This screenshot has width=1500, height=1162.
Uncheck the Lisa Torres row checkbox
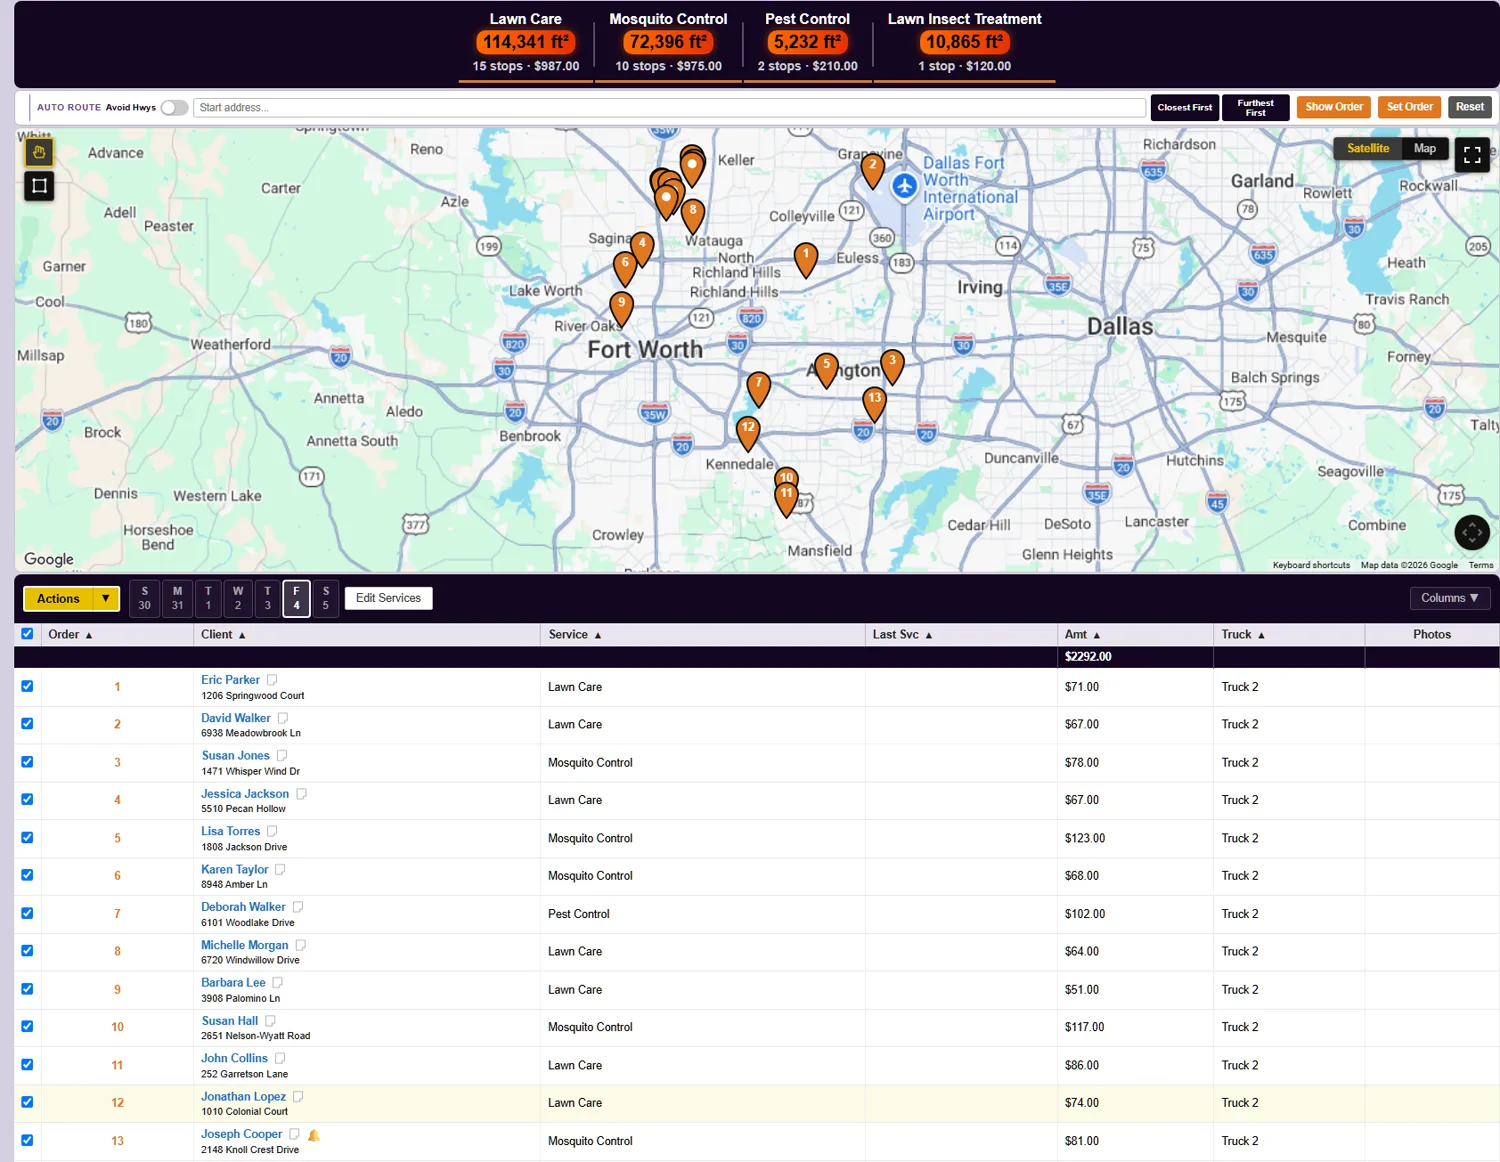[x=27, y=838]
